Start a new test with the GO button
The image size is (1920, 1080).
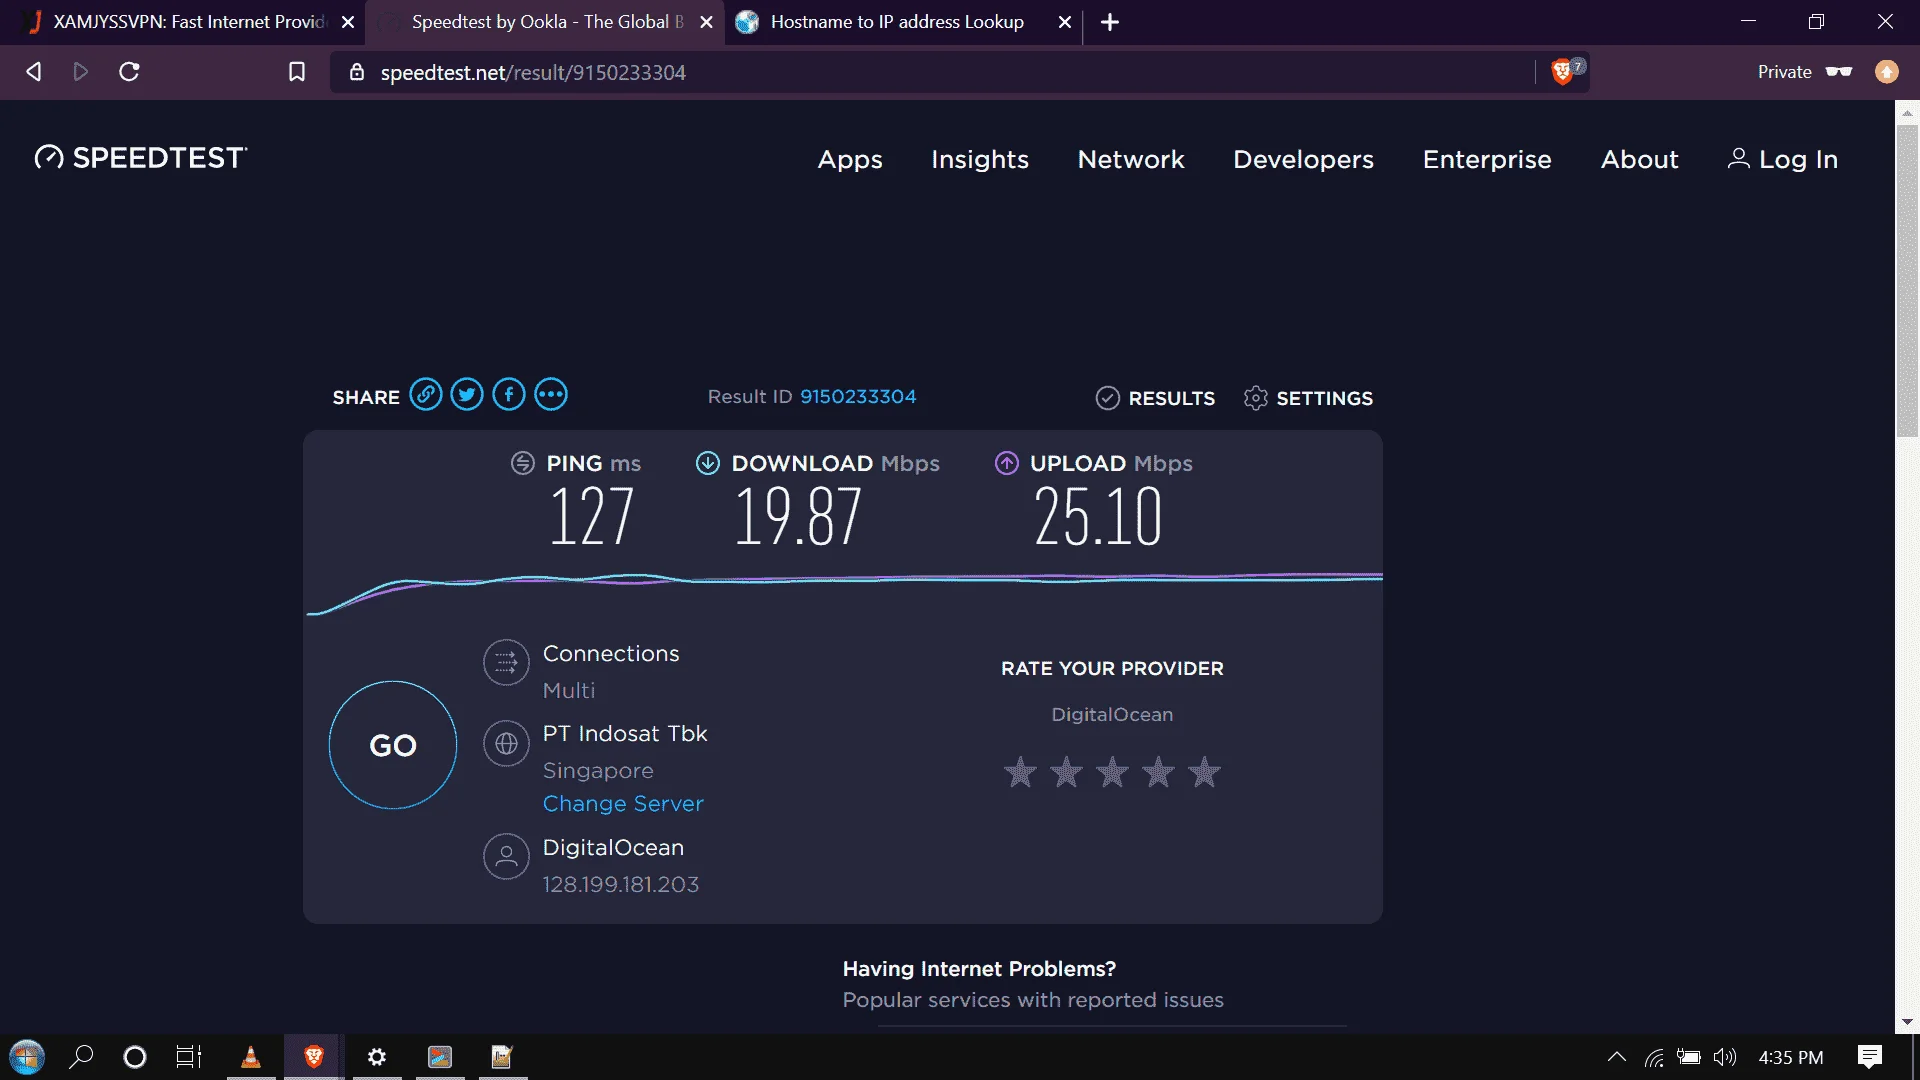tap(393, 745)
